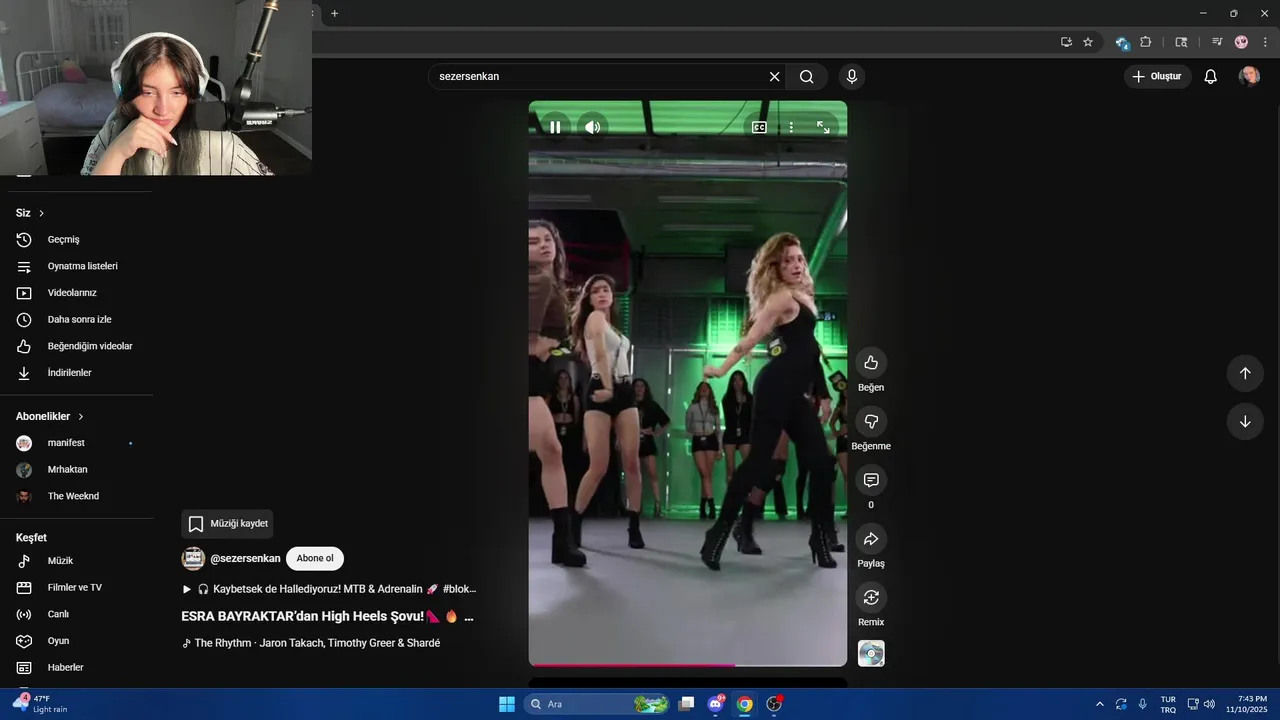1280x720 pixels.
Task: Open the YouTube account avatar menu
Action: point(1249,76)
